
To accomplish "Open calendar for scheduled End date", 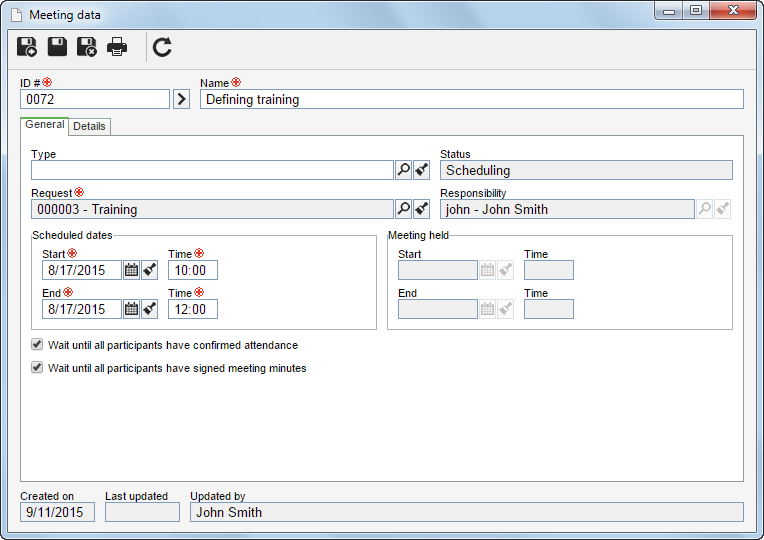I will (x=131, y=309).
